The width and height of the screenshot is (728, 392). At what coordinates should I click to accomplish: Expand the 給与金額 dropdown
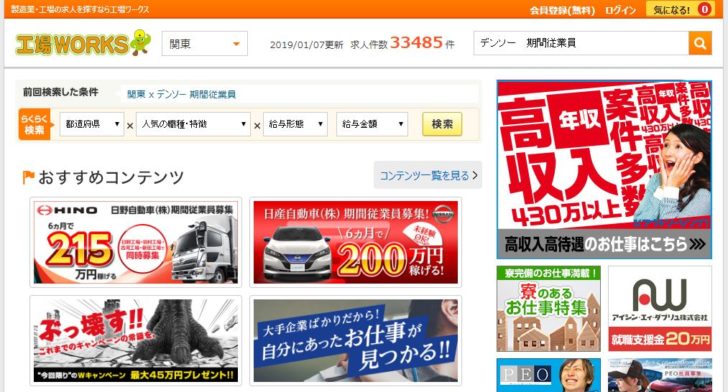pos(372,124)
